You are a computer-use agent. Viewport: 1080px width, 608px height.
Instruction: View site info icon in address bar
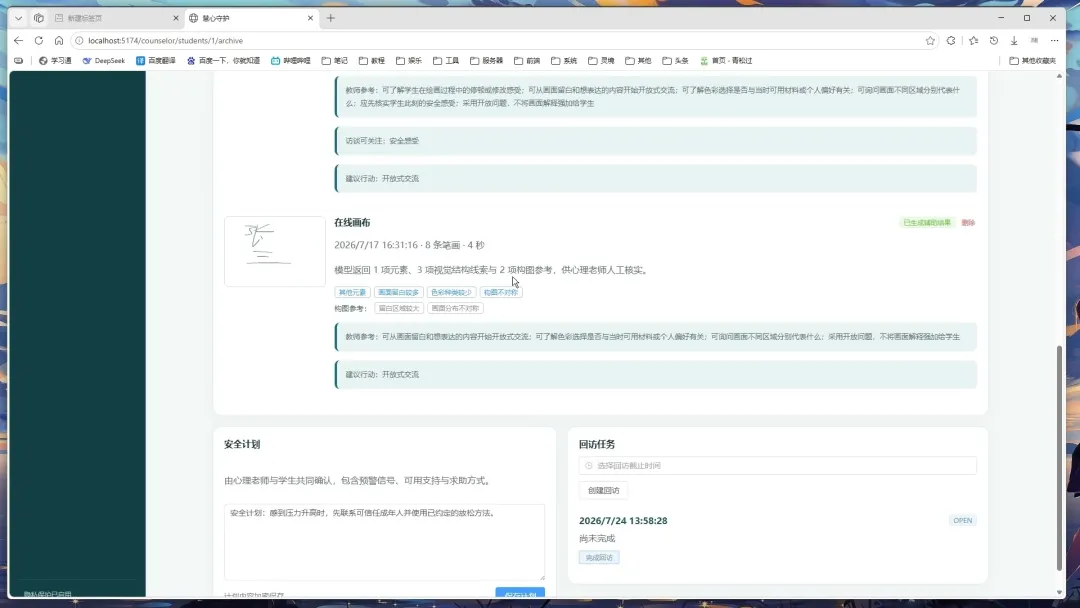click(79, 41)
